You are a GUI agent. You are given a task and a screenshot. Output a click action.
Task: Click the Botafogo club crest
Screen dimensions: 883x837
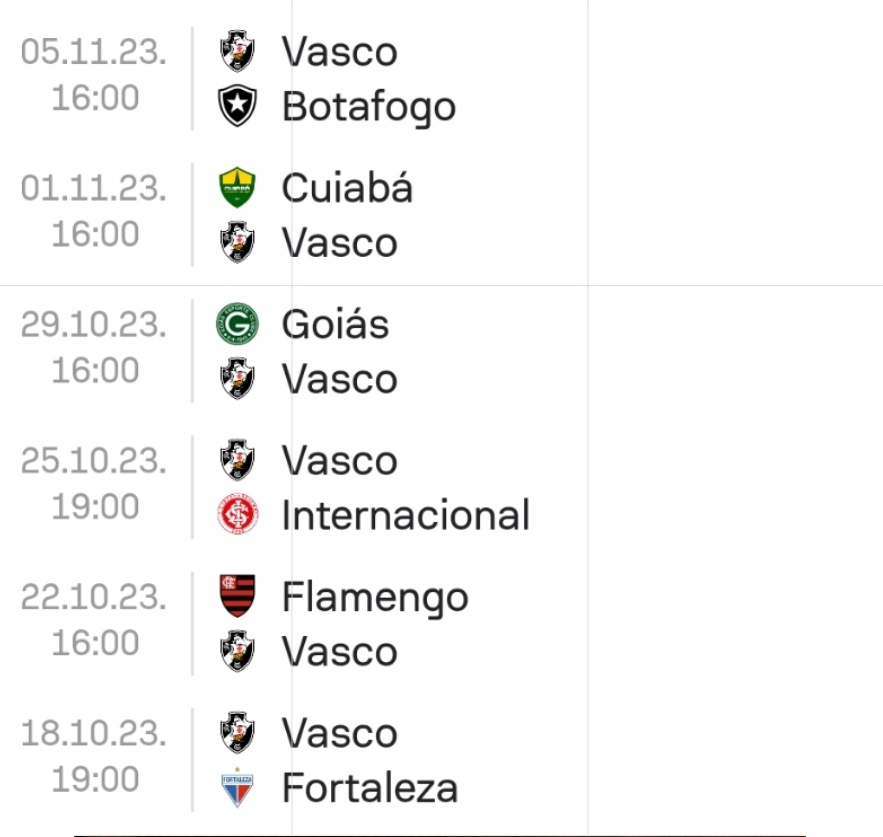237,106
